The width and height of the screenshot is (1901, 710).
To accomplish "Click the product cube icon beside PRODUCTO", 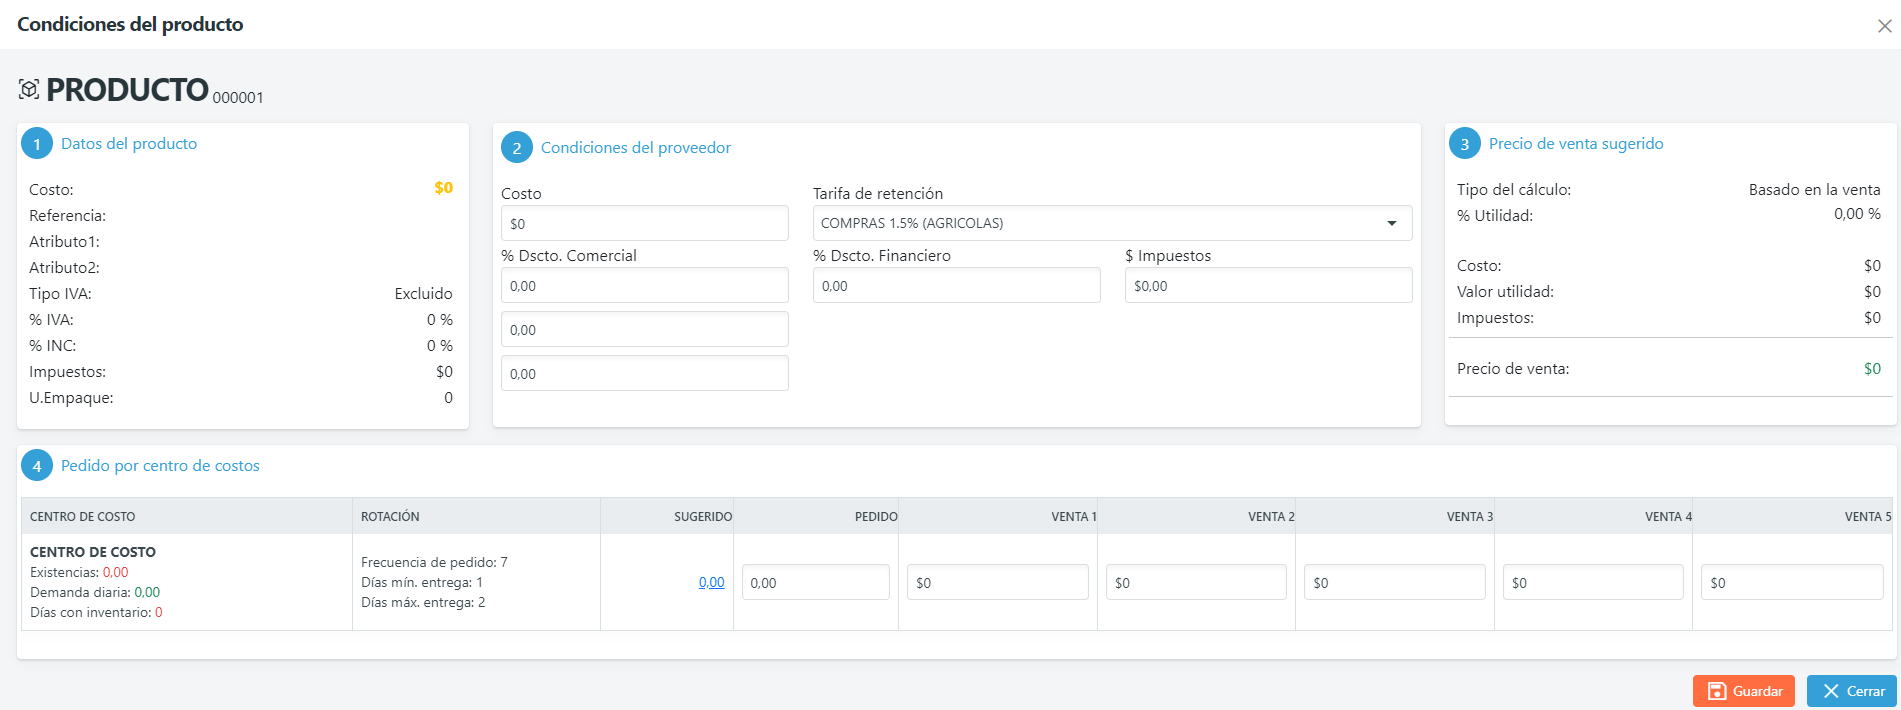I will click(29, 90).
